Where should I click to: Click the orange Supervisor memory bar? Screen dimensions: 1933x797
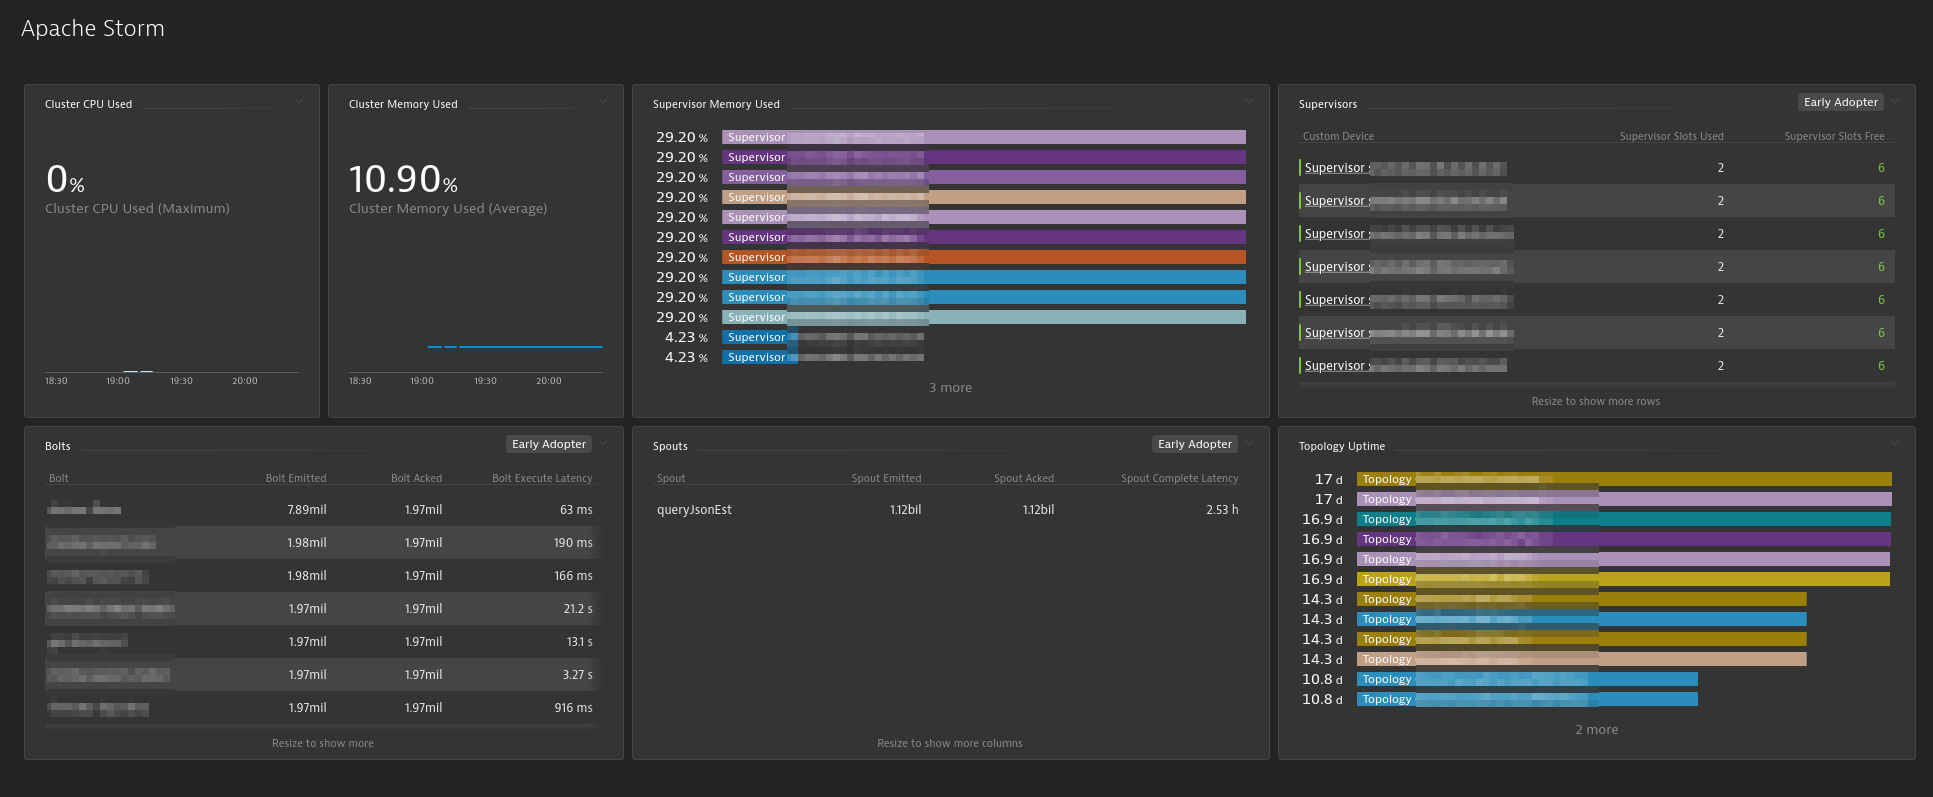click(984, 257)
